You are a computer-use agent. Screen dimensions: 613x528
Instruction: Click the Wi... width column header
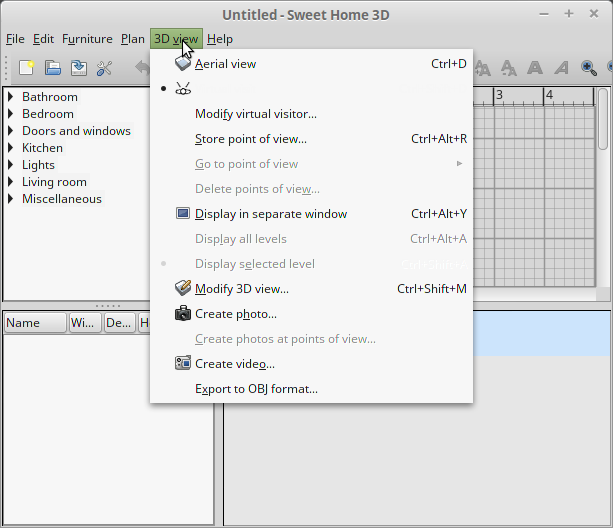(85, 323)
